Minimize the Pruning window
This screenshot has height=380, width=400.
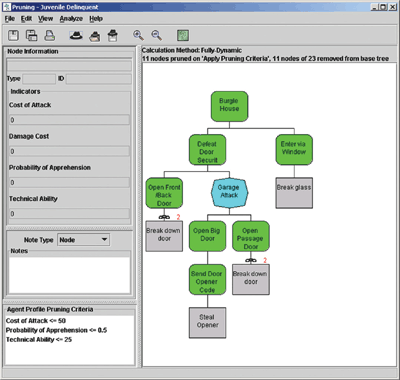[x=375, y=7]
